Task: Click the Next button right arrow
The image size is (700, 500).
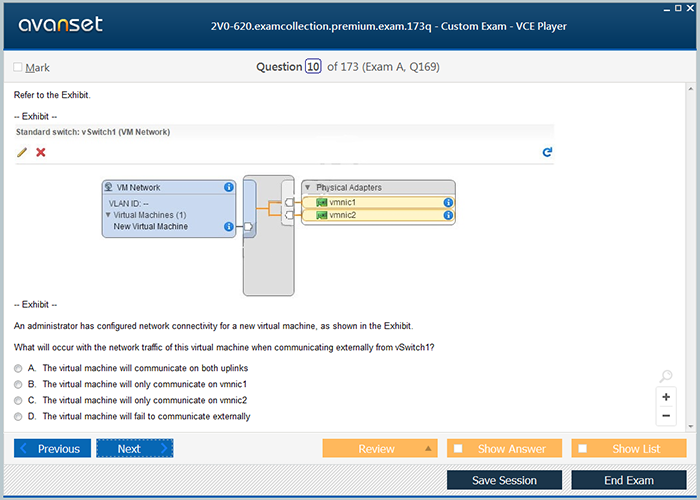Action: (x=164, y=448)
